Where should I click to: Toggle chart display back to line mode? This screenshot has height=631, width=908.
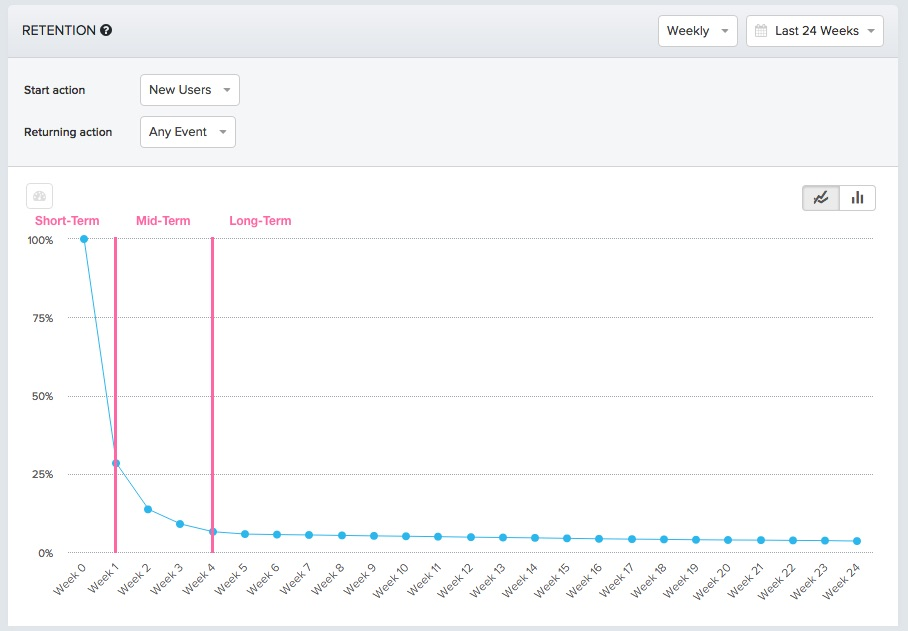[819, 197]
